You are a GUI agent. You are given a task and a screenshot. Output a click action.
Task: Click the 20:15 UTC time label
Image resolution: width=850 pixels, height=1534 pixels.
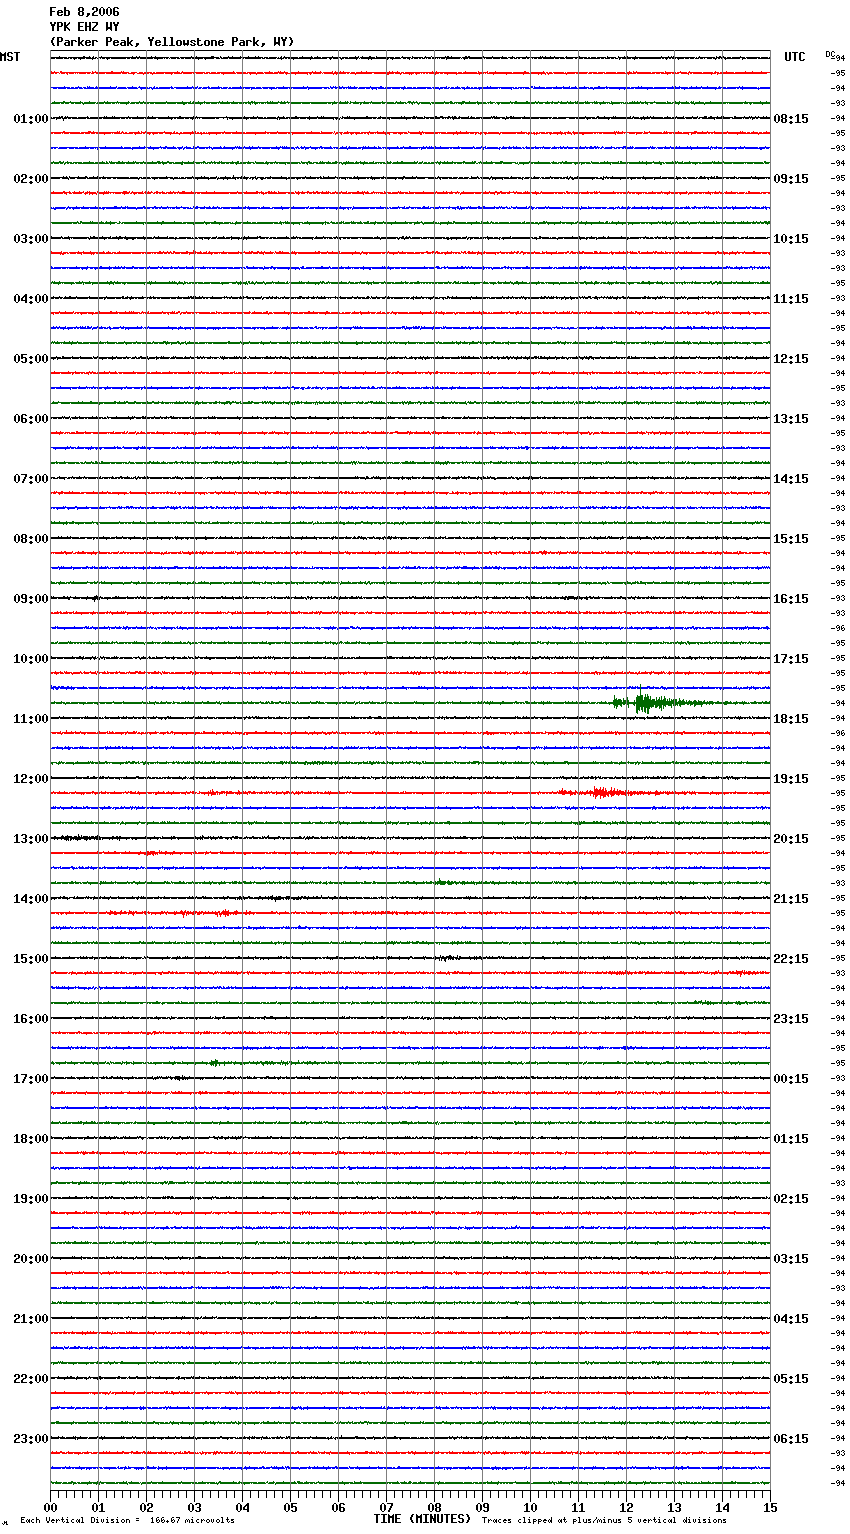pos(791,839)
